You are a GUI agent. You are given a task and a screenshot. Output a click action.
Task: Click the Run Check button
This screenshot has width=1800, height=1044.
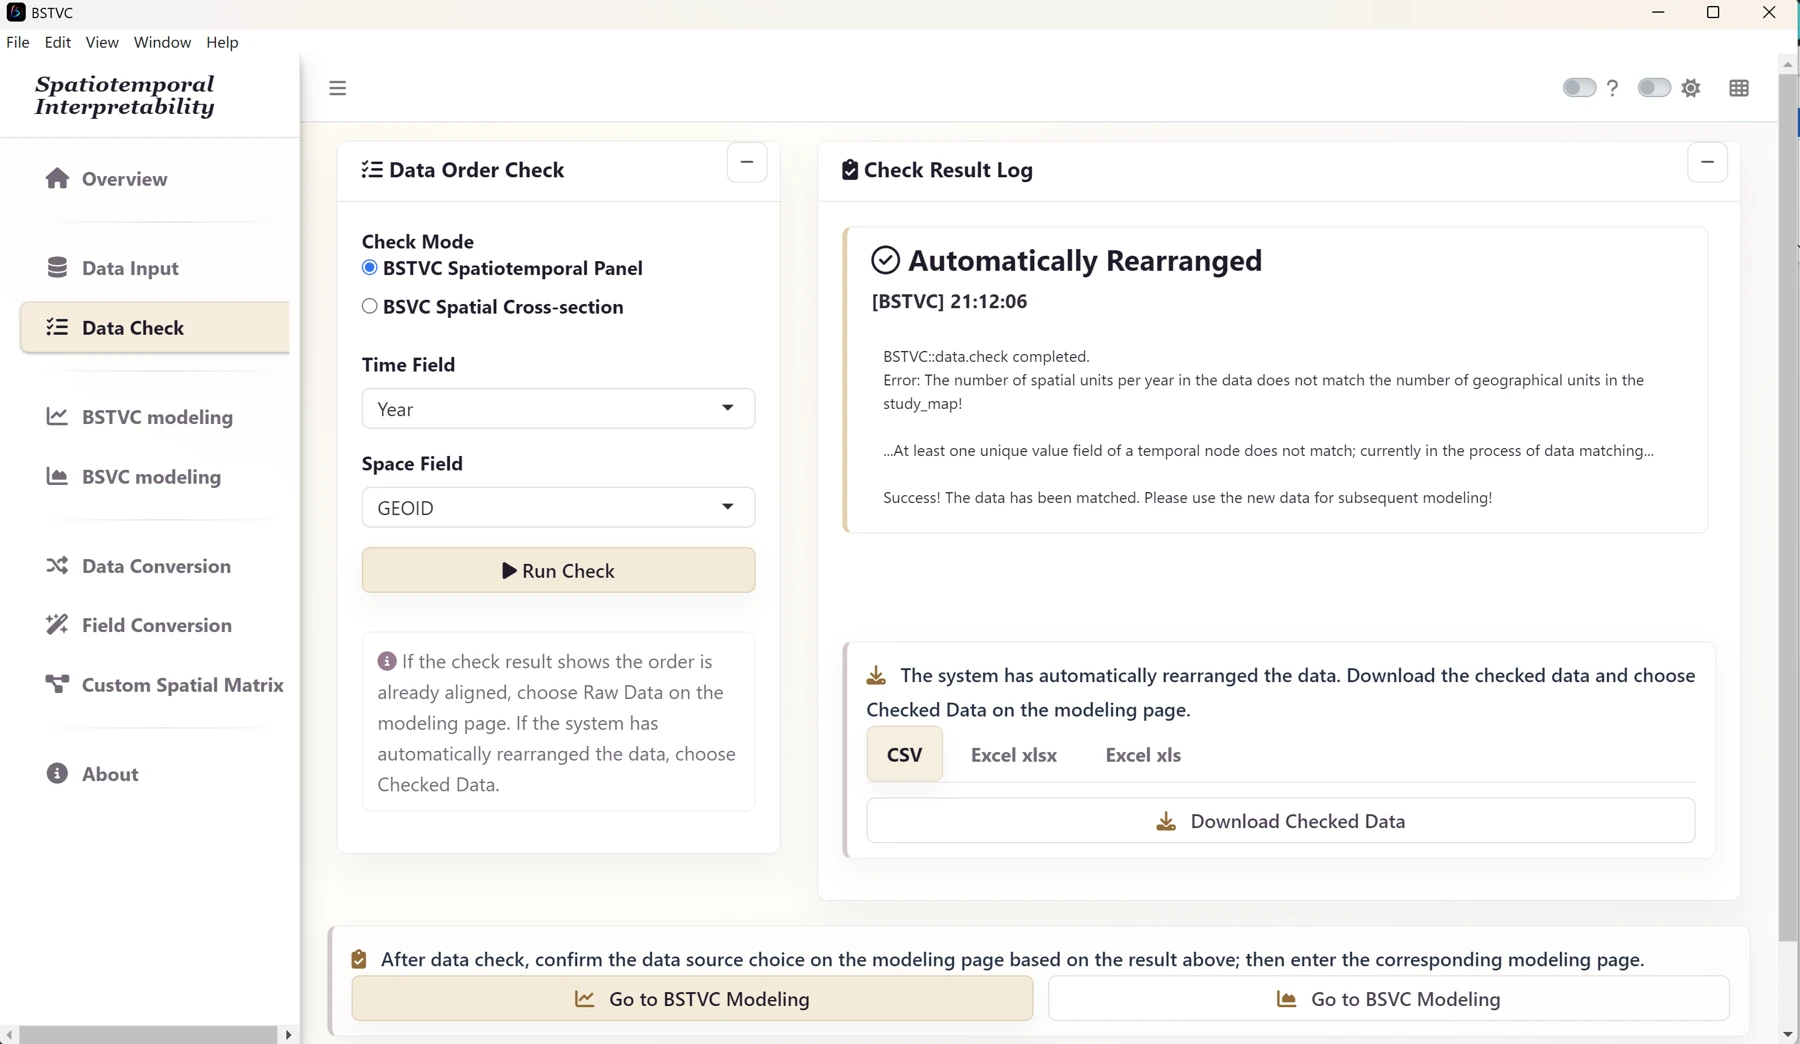(x=558, y=570)
